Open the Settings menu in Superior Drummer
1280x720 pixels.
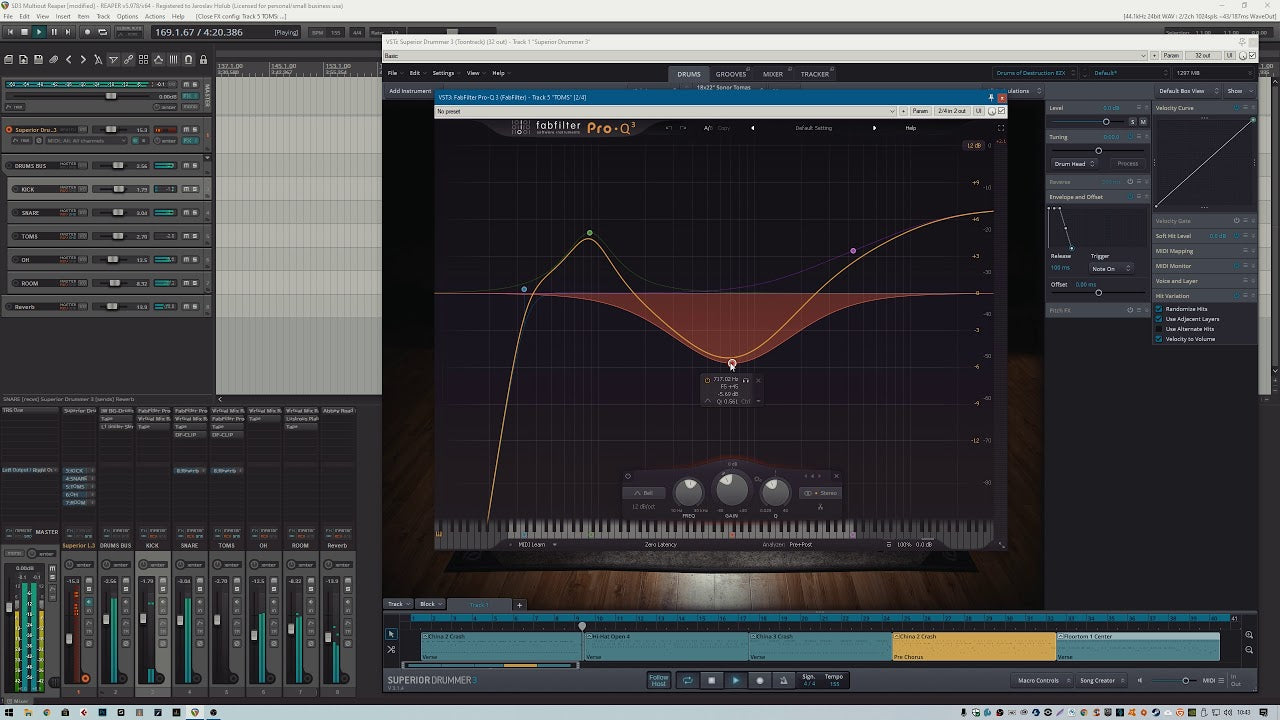443,72
